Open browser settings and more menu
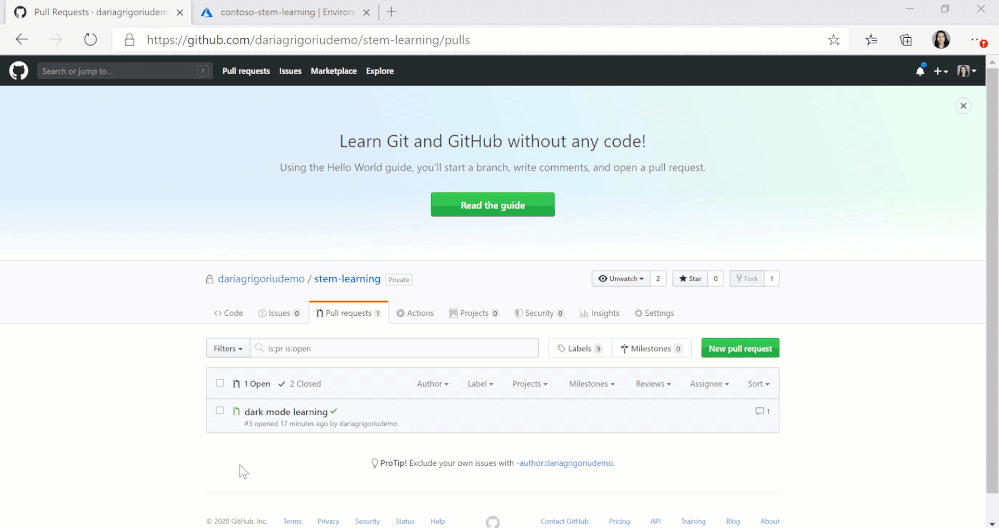999x528 pixels. click(x=978, y=40)
